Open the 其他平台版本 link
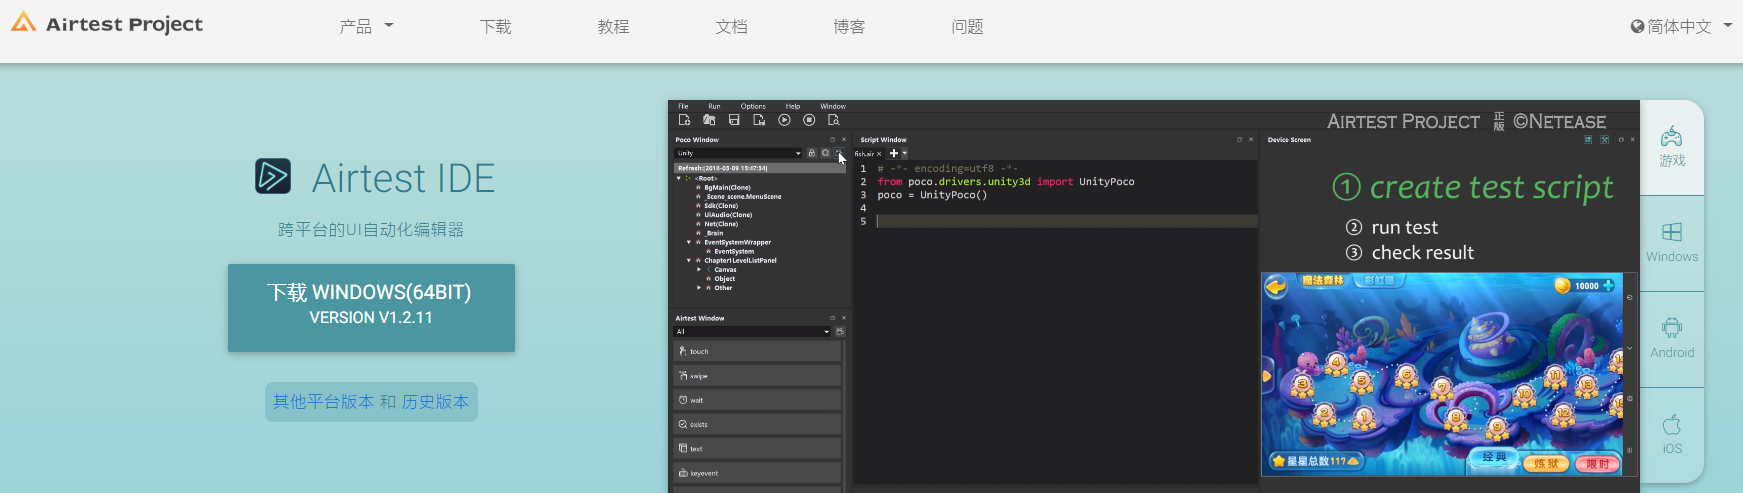 [323, 402]
